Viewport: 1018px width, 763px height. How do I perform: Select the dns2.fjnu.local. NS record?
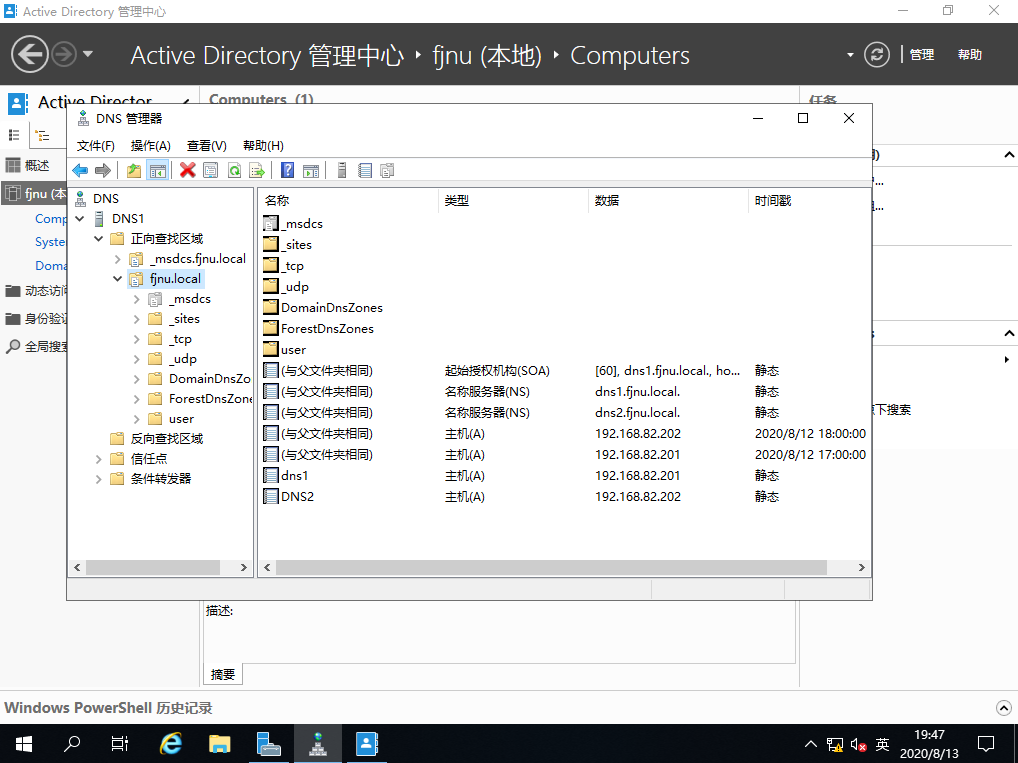(x=564, y=412)
